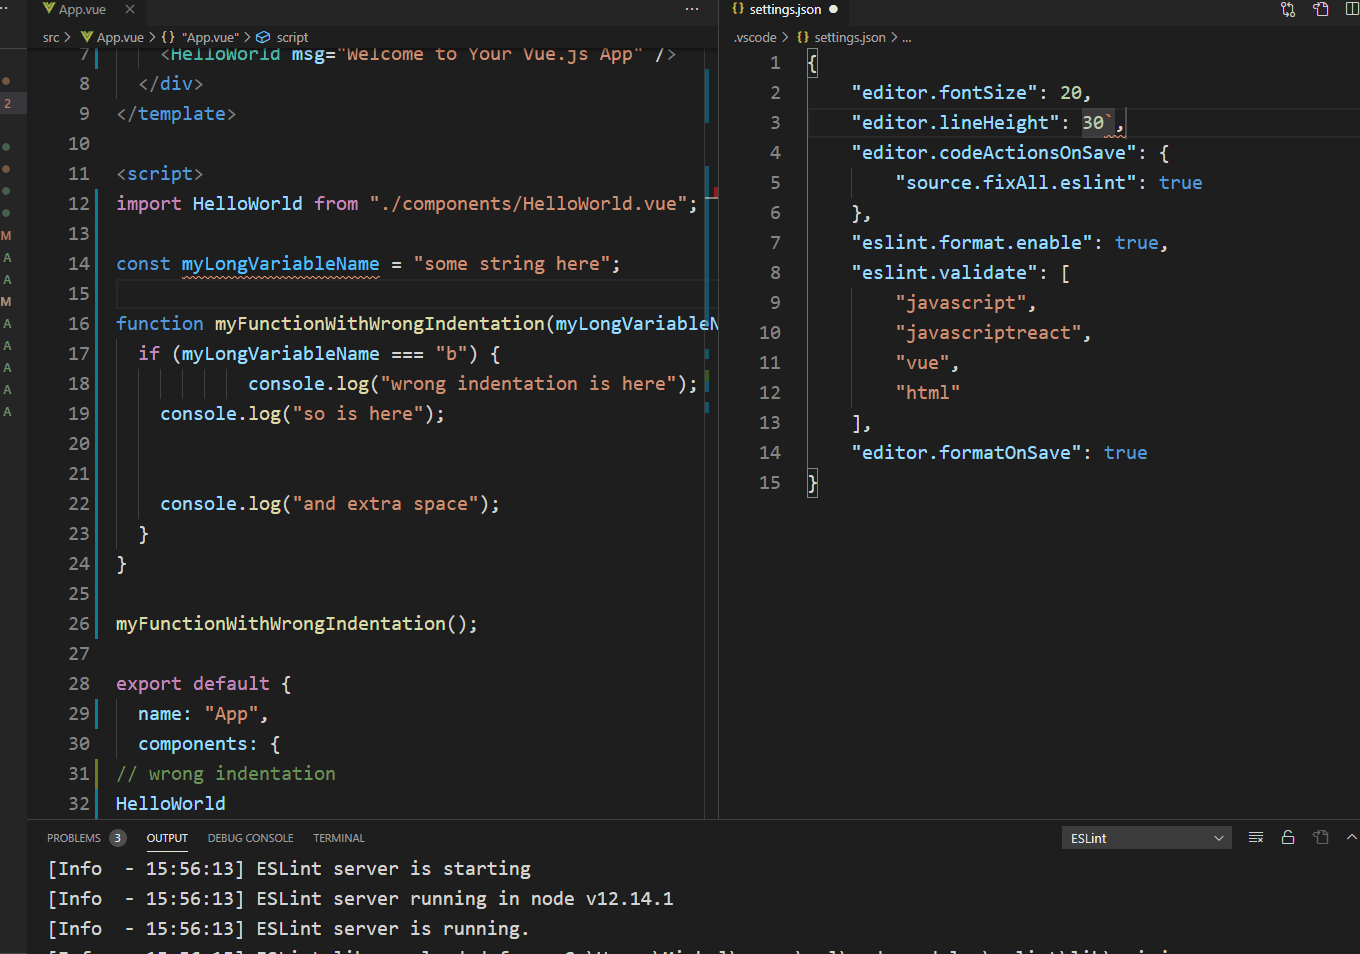Click the myFunctionWithWrongIndentation() call line

point(296,624)
